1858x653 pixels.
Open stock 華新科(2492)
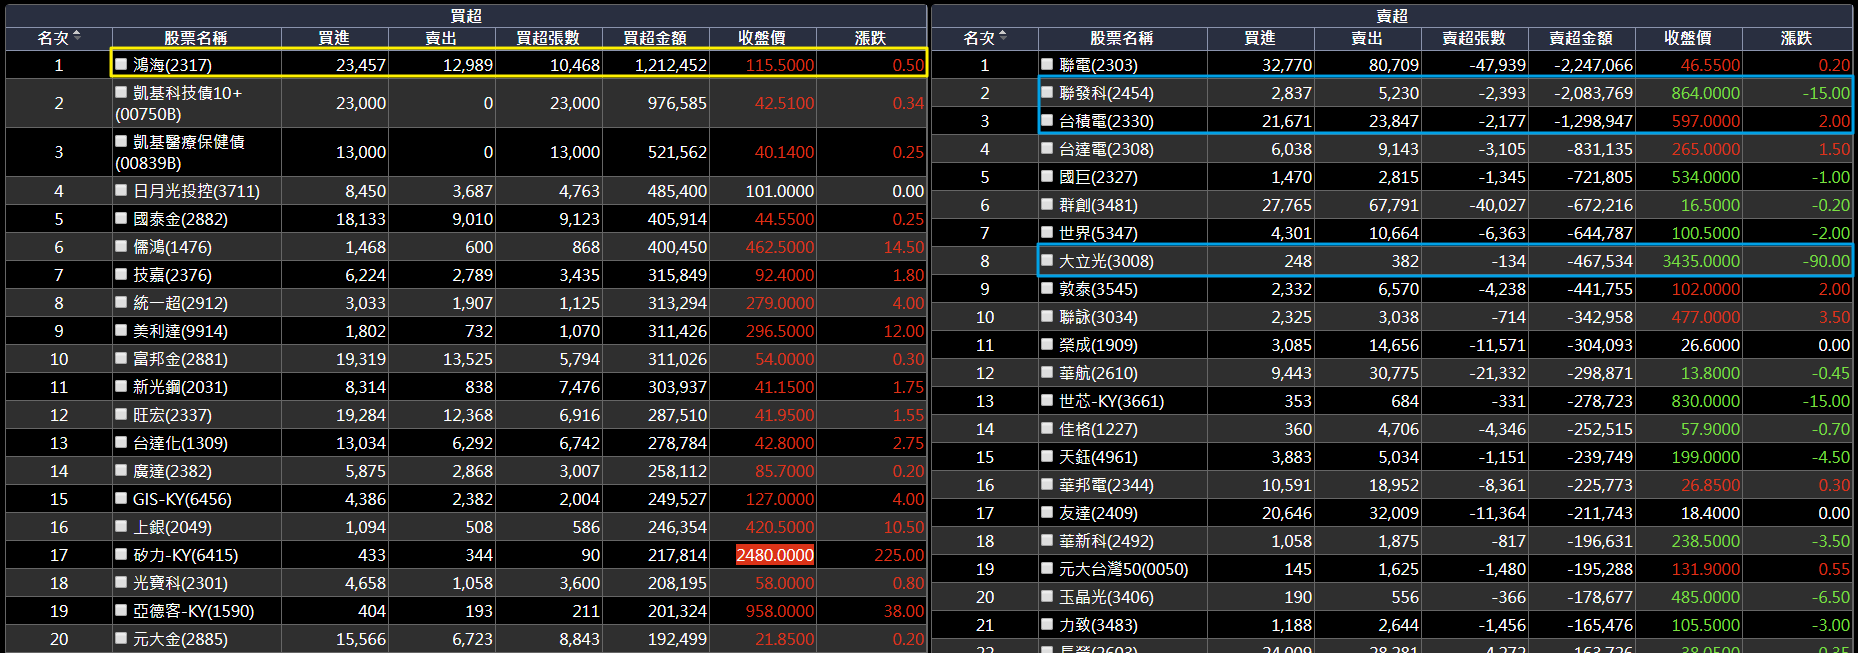pyautogui.click(x=1106, y=541)
